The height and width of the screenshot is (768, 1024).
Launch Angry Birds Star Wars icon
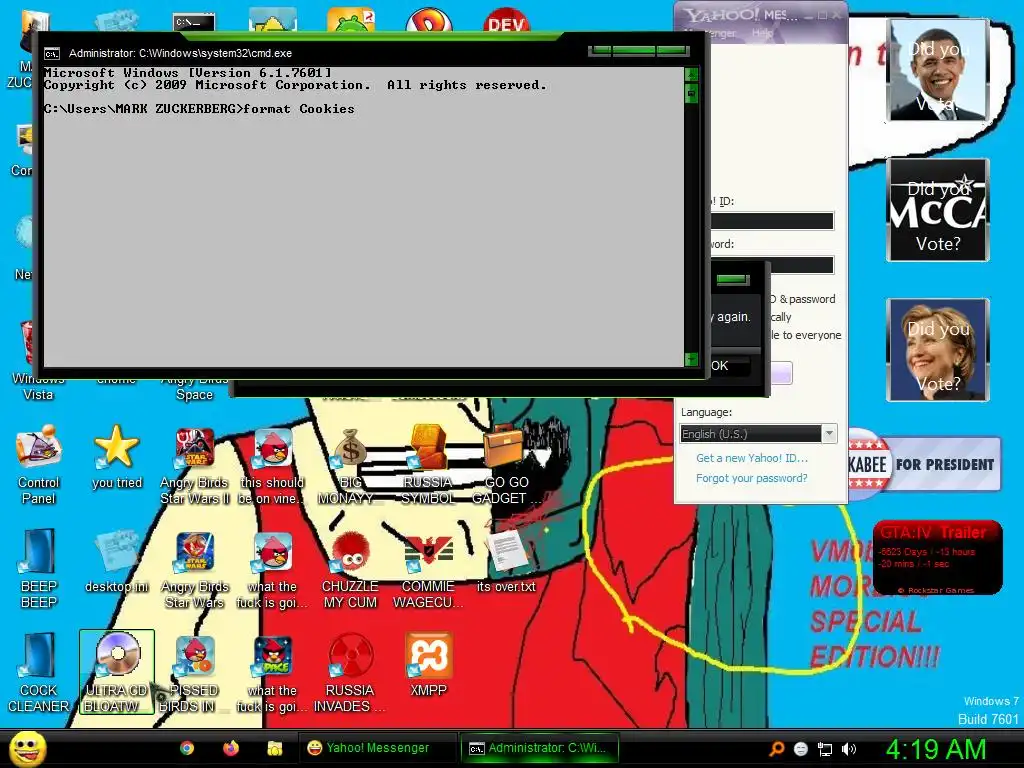(x=195, y=569)
